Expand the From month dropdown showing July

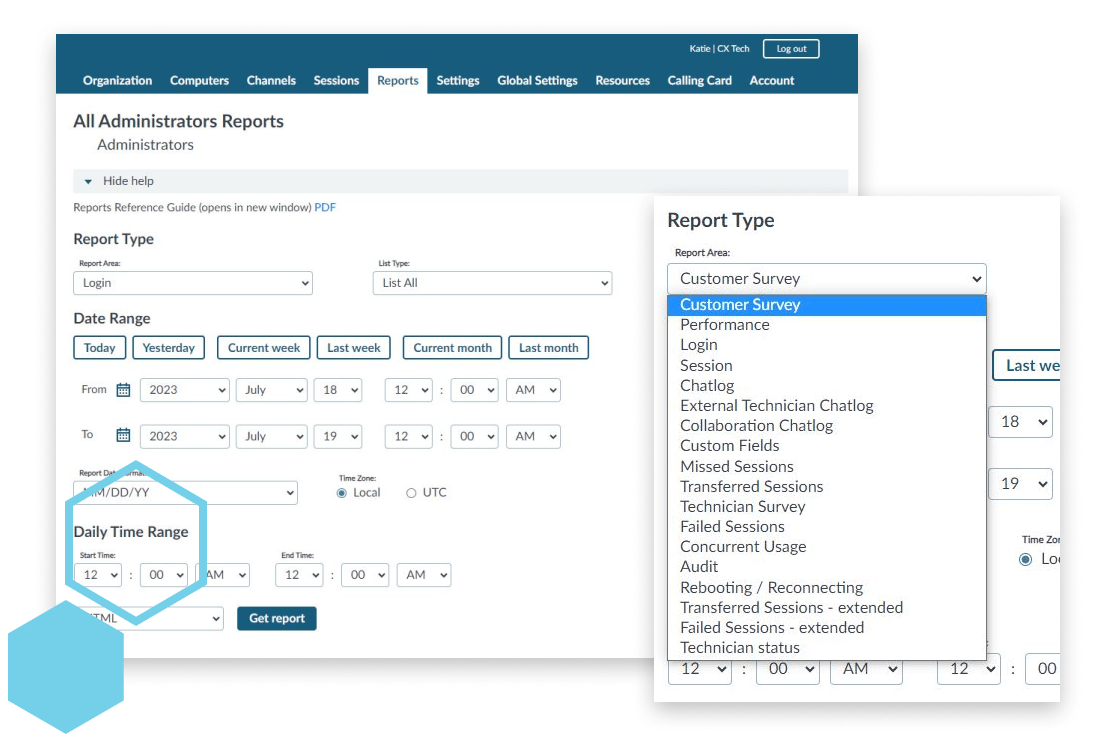[271, 390]
